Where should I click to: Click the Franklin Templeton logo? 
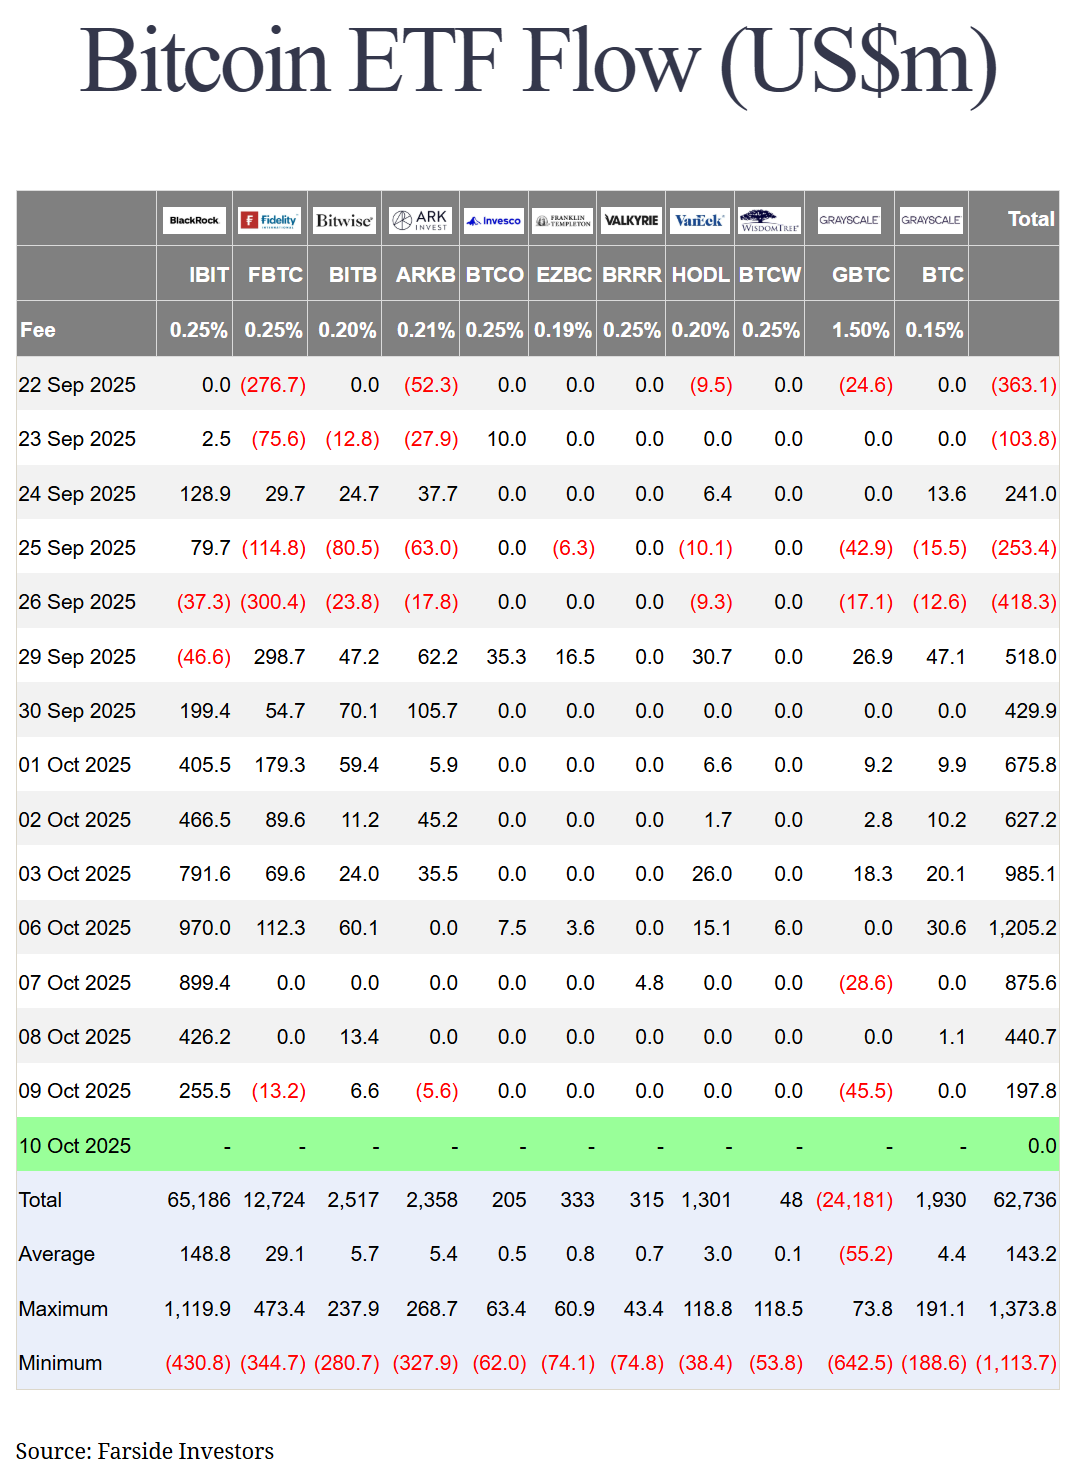tap(563, 220)
